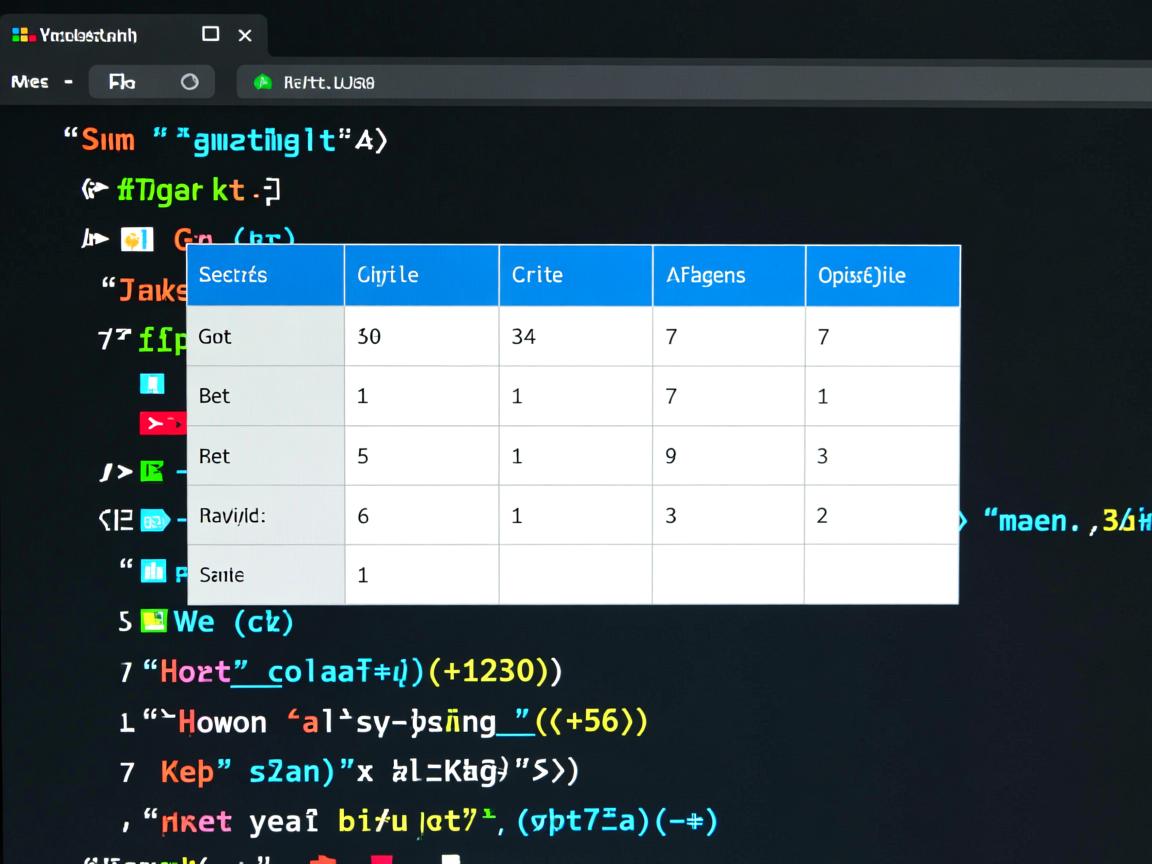Switch to the 'Flo' tab
The width and height of the screenshot is (1152, 864).
(122, 82)
